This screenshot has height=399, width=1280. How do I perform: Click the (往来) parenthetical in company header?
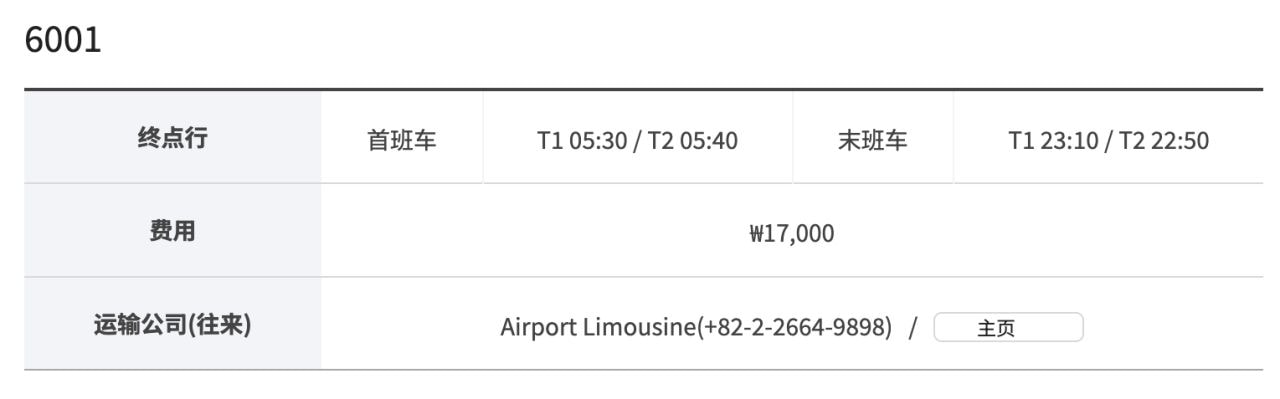[x=219, y=324]
